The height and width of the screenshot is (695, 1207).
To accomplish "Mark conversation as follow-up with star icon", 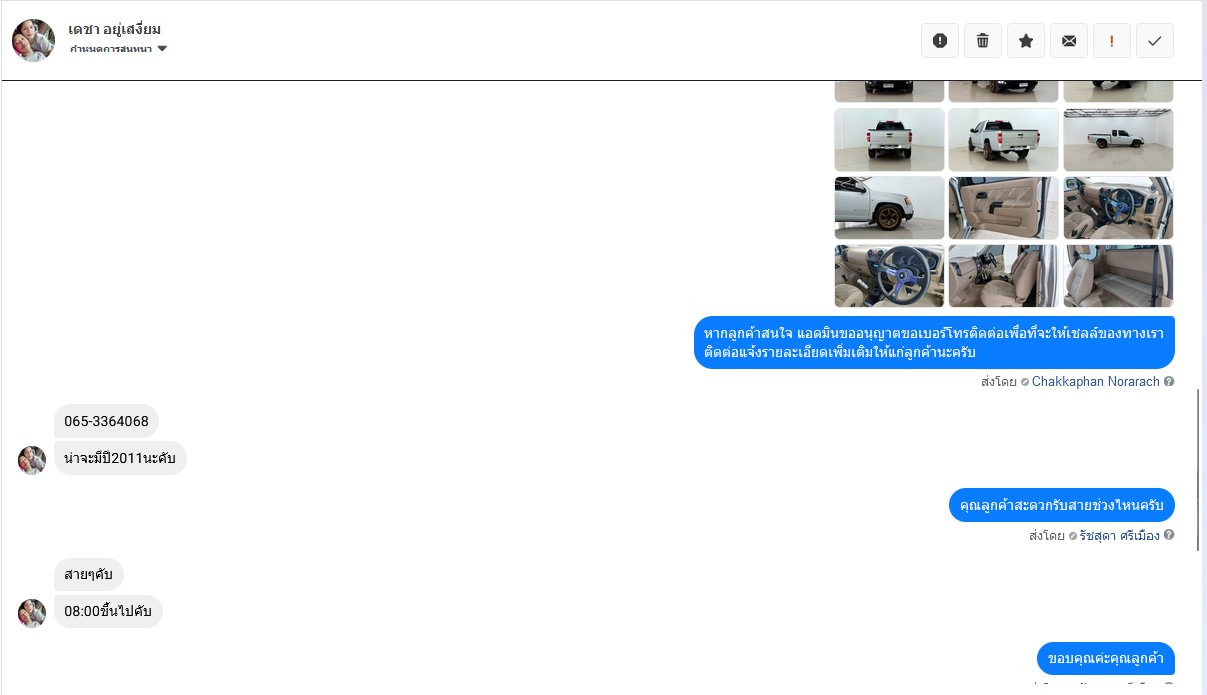I will click(1026, 41).
